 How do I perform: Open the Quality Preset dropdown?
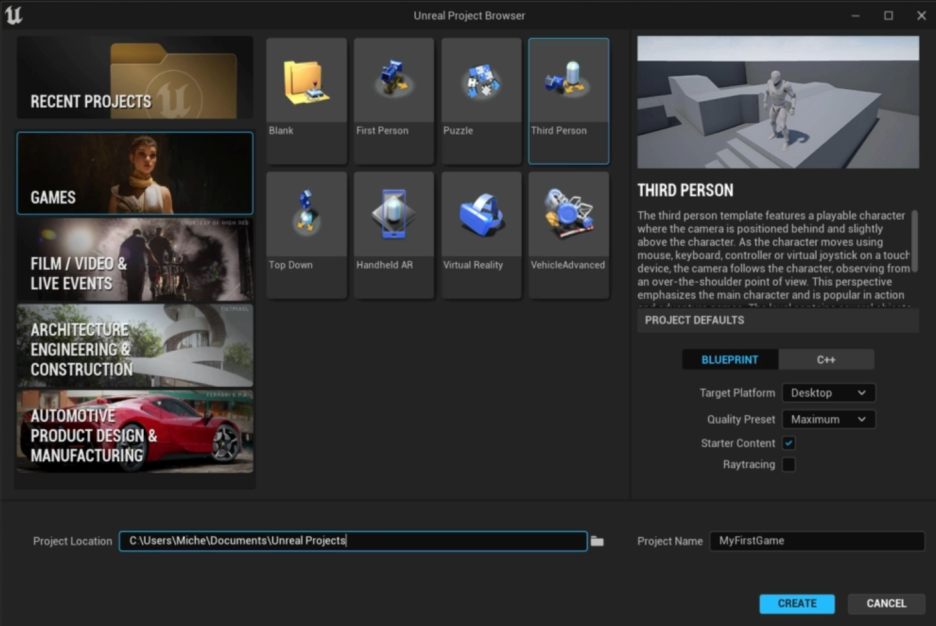[x=829, y=420]
